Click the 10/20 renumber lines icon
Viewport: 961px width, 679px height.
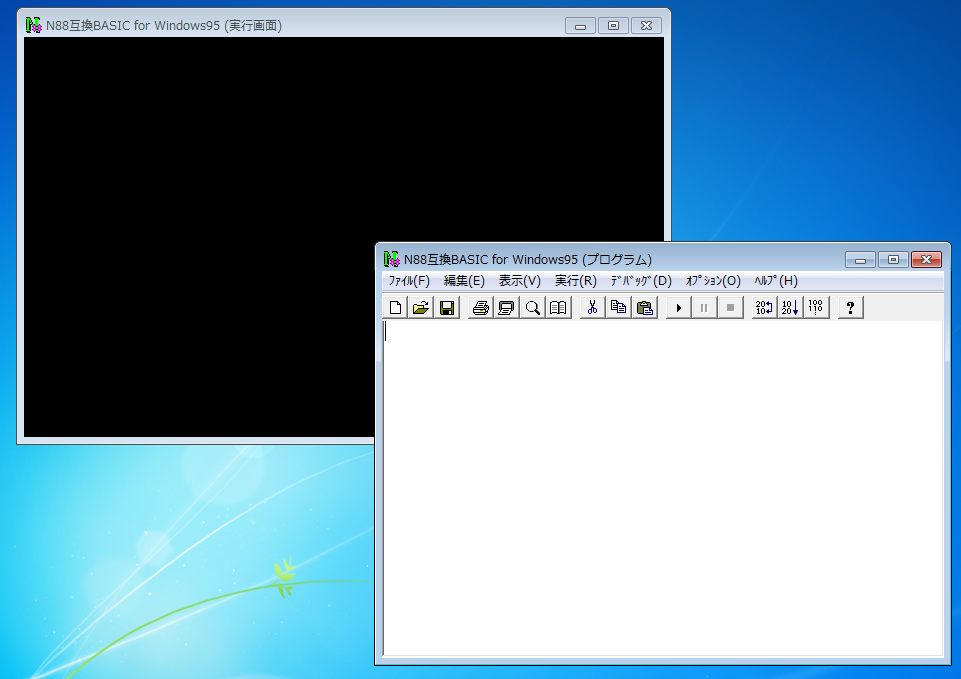coord(790,308)
